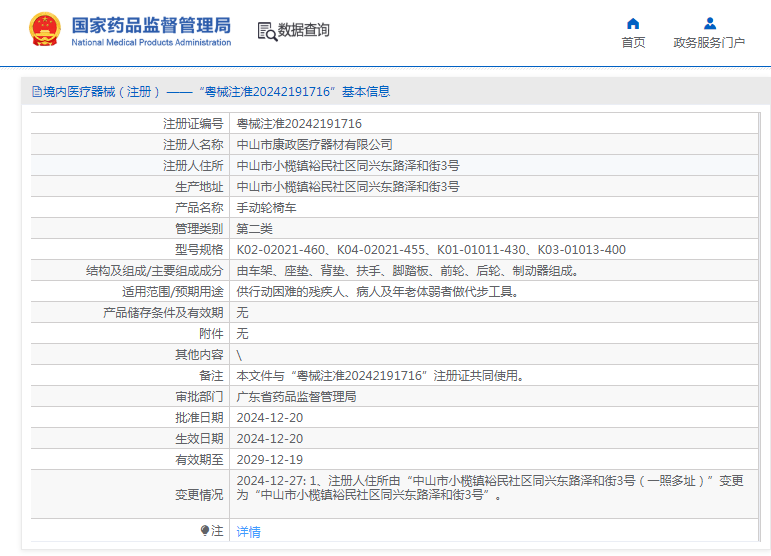The height and width of the screenshot is (556, 771).
Task: Click the 首页 home icon
Action: 633,23
